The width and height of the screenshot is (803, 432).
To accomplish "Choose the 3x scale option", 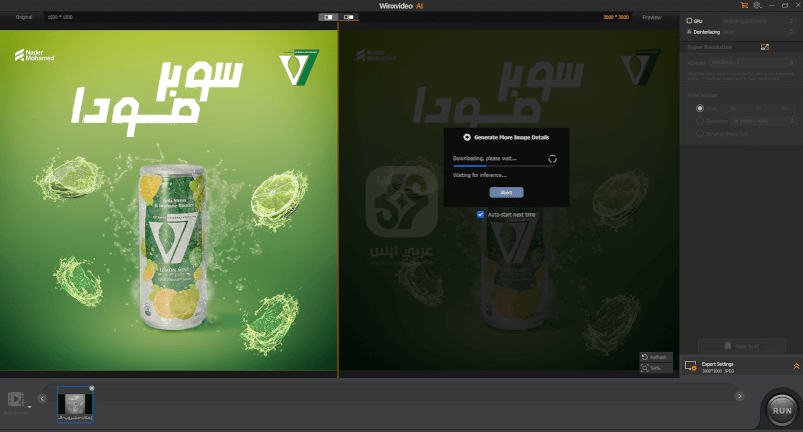I will pos(758,109).
